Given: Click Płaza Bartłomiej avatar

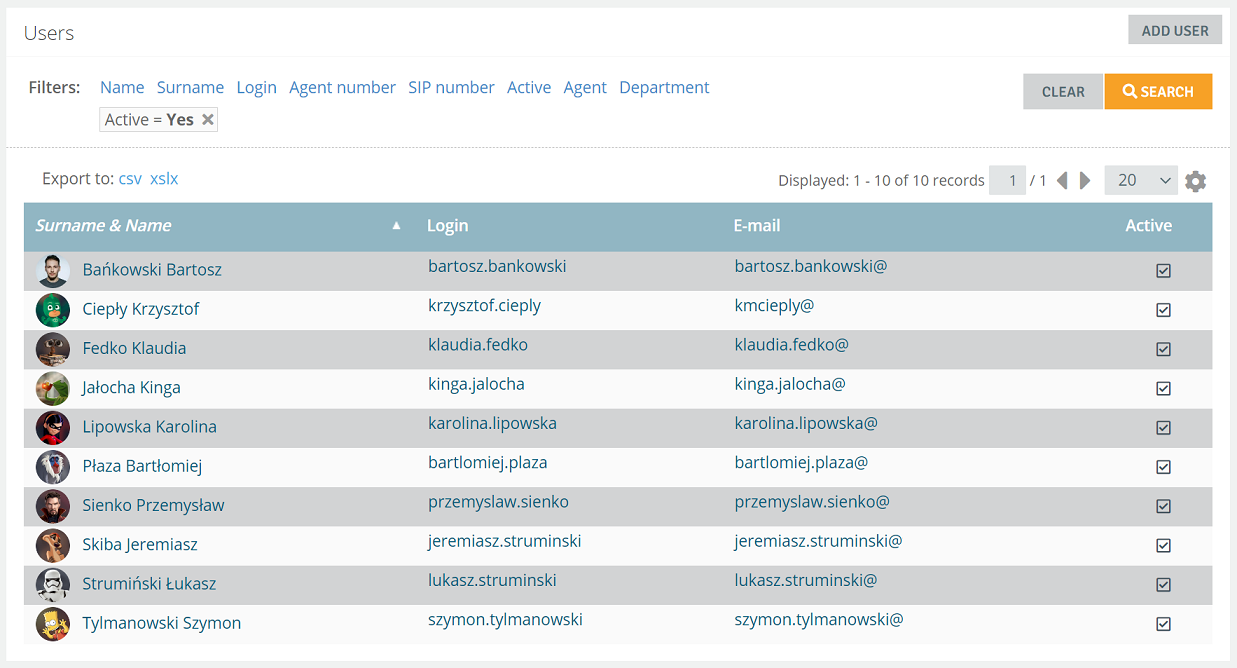Looking at the screenshot, I should [53, 467].
